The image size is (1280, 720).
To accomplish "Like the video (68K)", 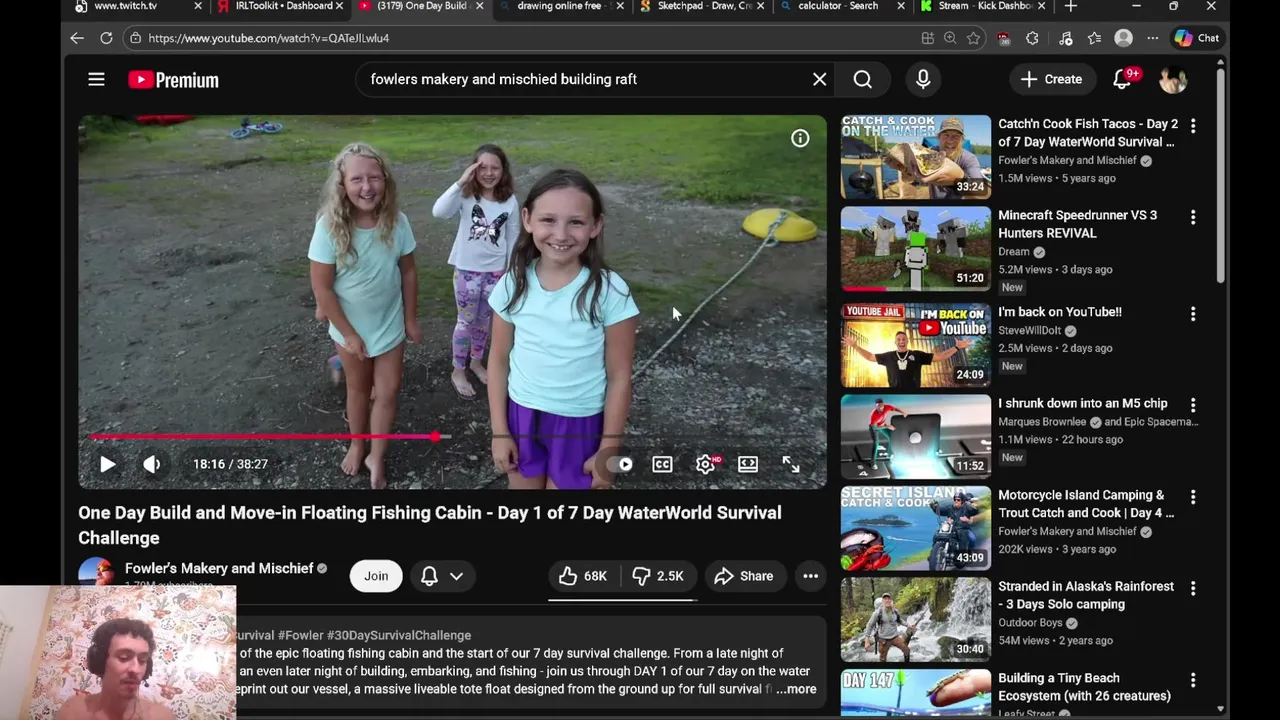I will click(x=583, y=576).
